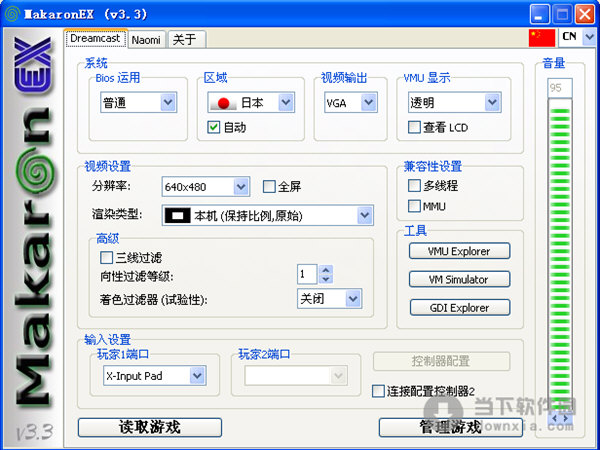This screenshot has height=450, width=600.
Task: Enable the 三线过滤 checkbox
Action: click(x=106, y=258)
